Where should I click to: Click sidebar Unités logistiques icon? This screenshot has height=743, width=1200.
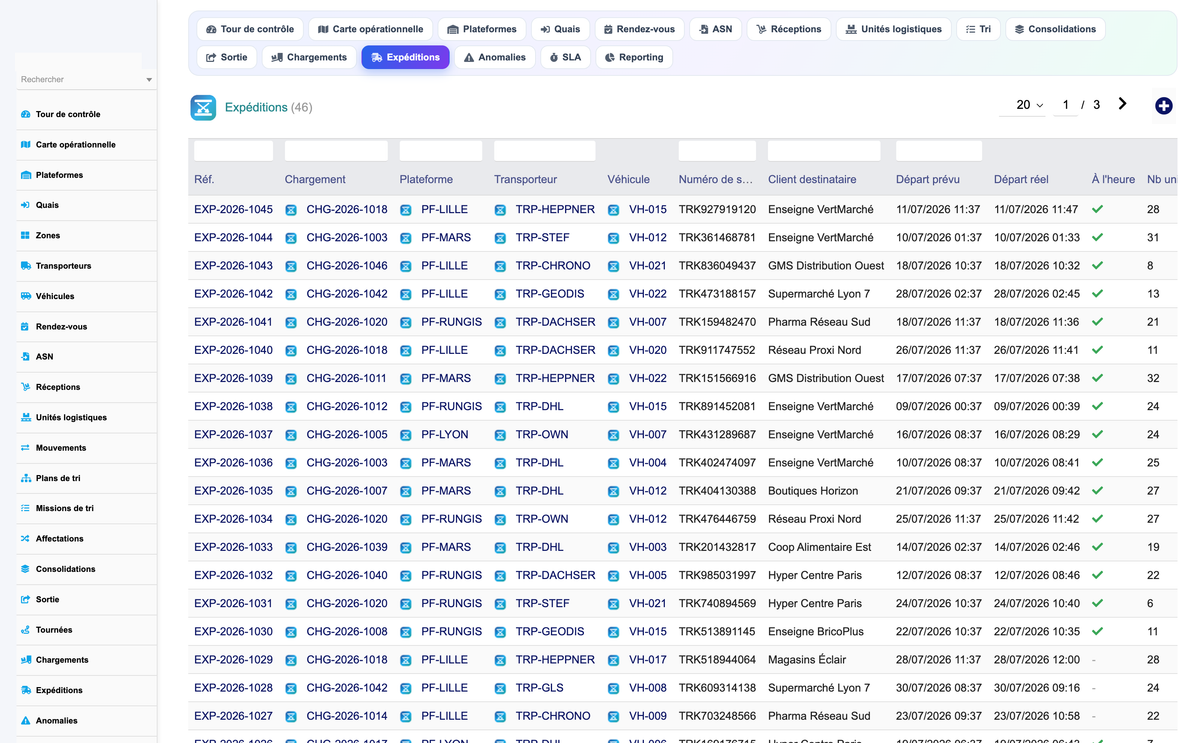pos(25,418)
